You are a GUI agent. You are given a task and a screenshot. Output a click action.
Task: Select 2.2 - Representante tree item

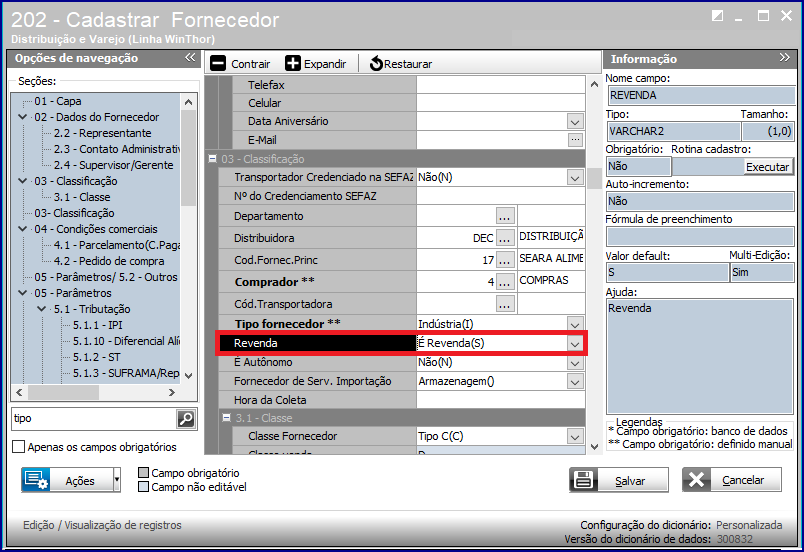tap(103, 133)
